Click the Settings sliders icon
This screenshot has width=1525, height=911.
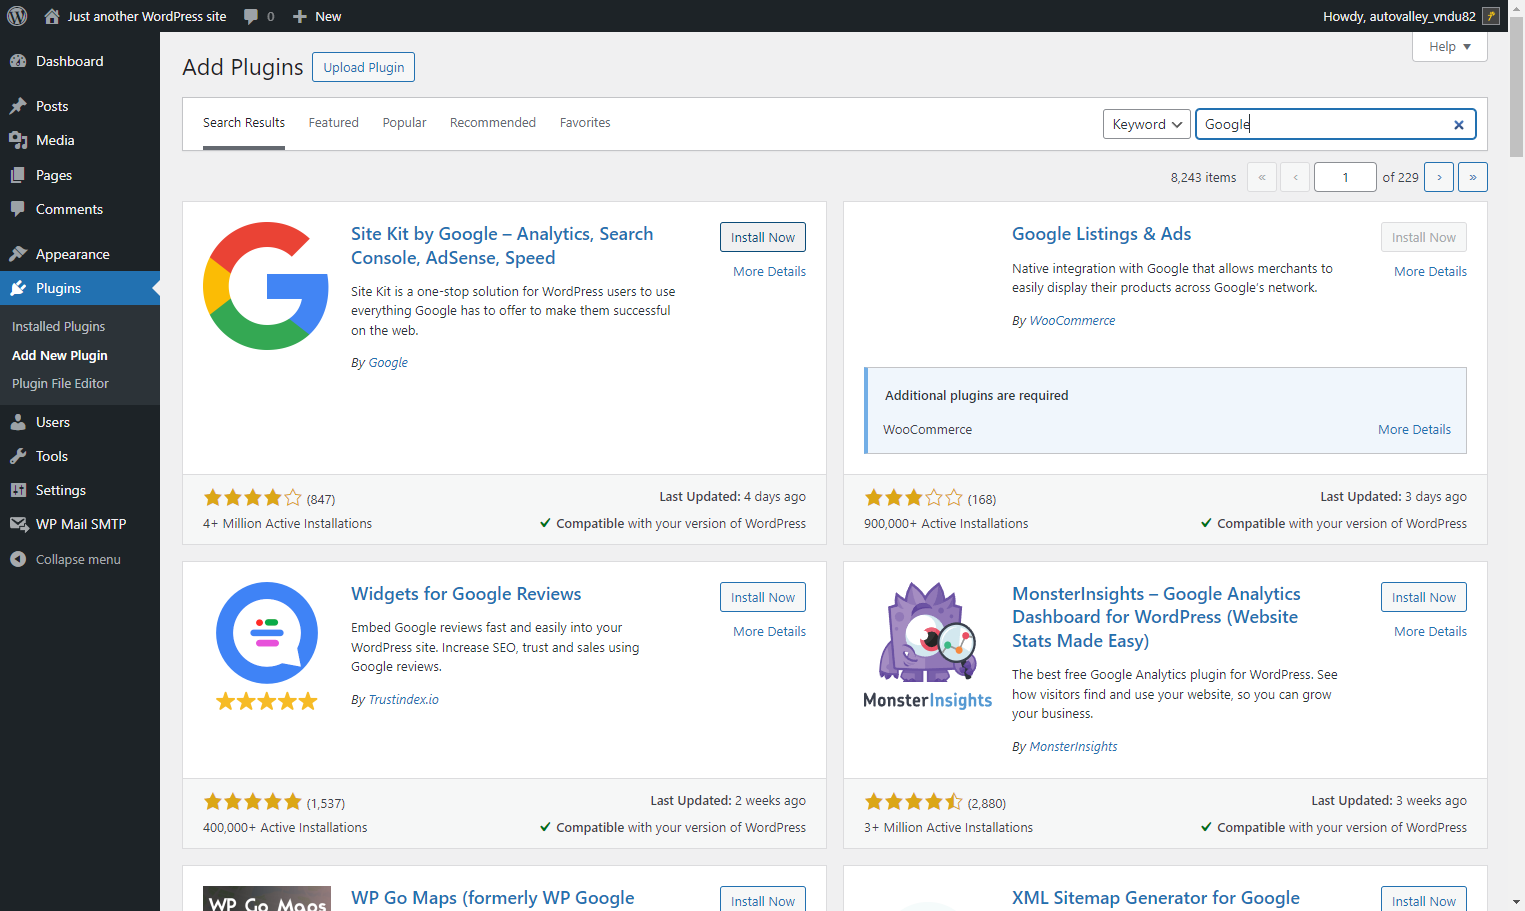tap(18, 490)
